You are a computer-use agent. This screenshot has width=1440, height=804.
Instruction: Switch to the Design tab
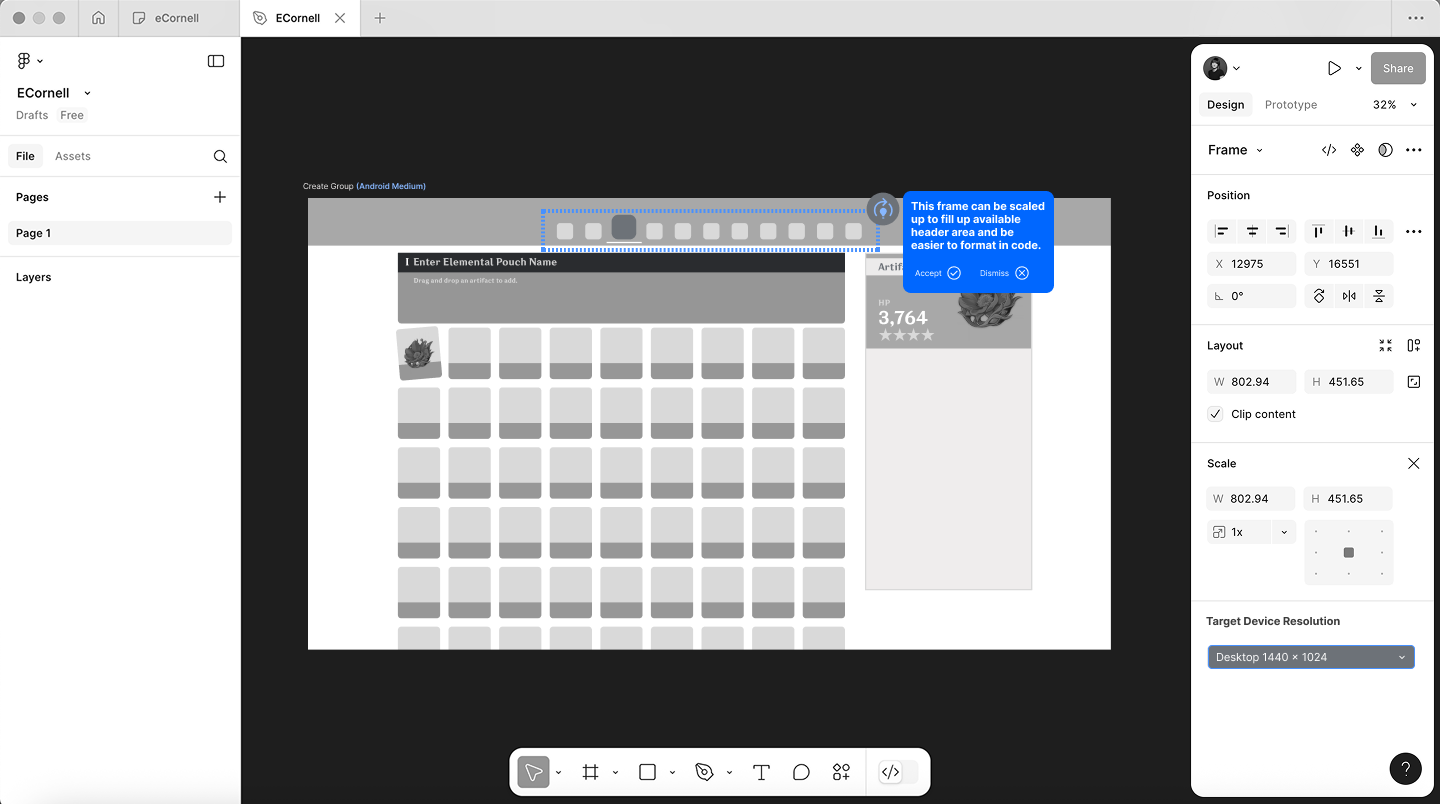(x=1225, y=105)
